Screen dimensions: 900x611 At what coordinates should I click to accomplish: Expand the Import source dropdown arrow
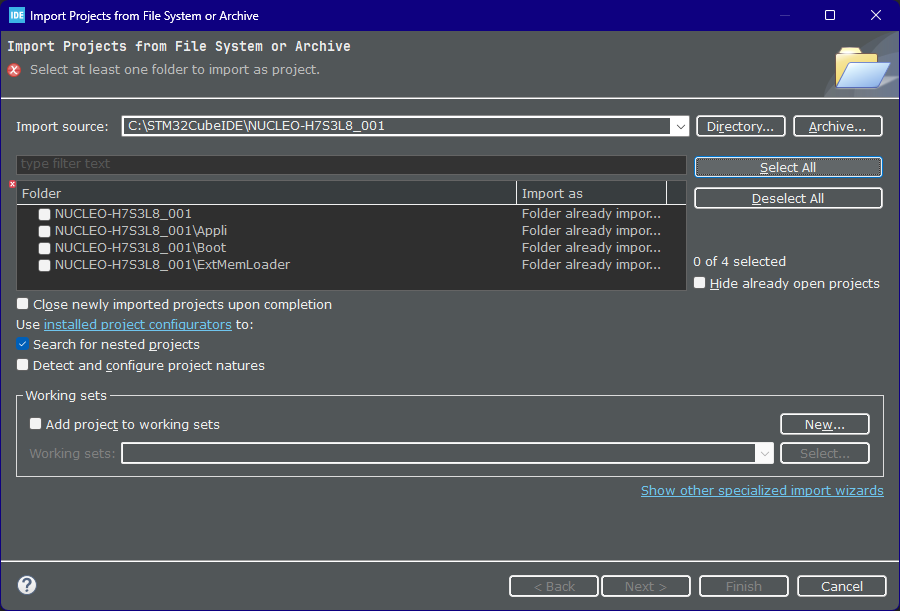[680, 126]
